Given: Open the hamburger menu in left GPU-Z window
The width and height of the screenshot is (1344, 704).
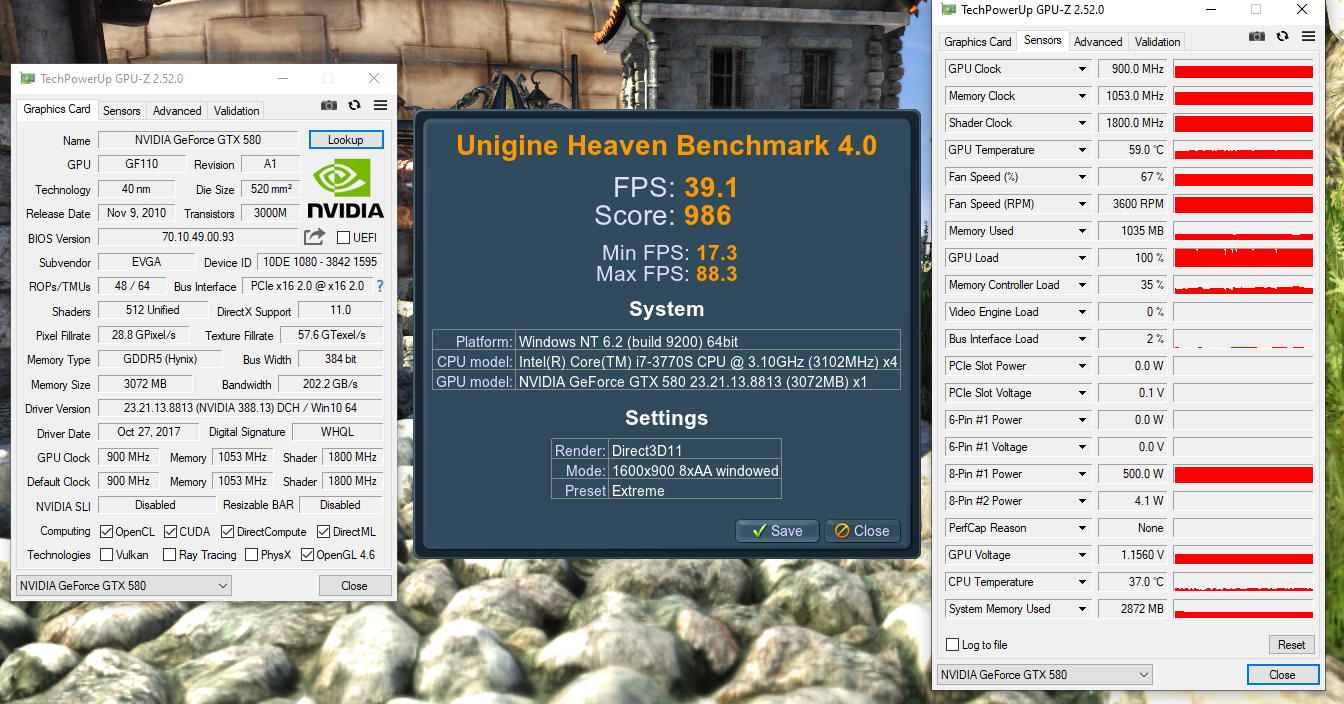Looking at the screenshot, I should (x=380, y=106).
